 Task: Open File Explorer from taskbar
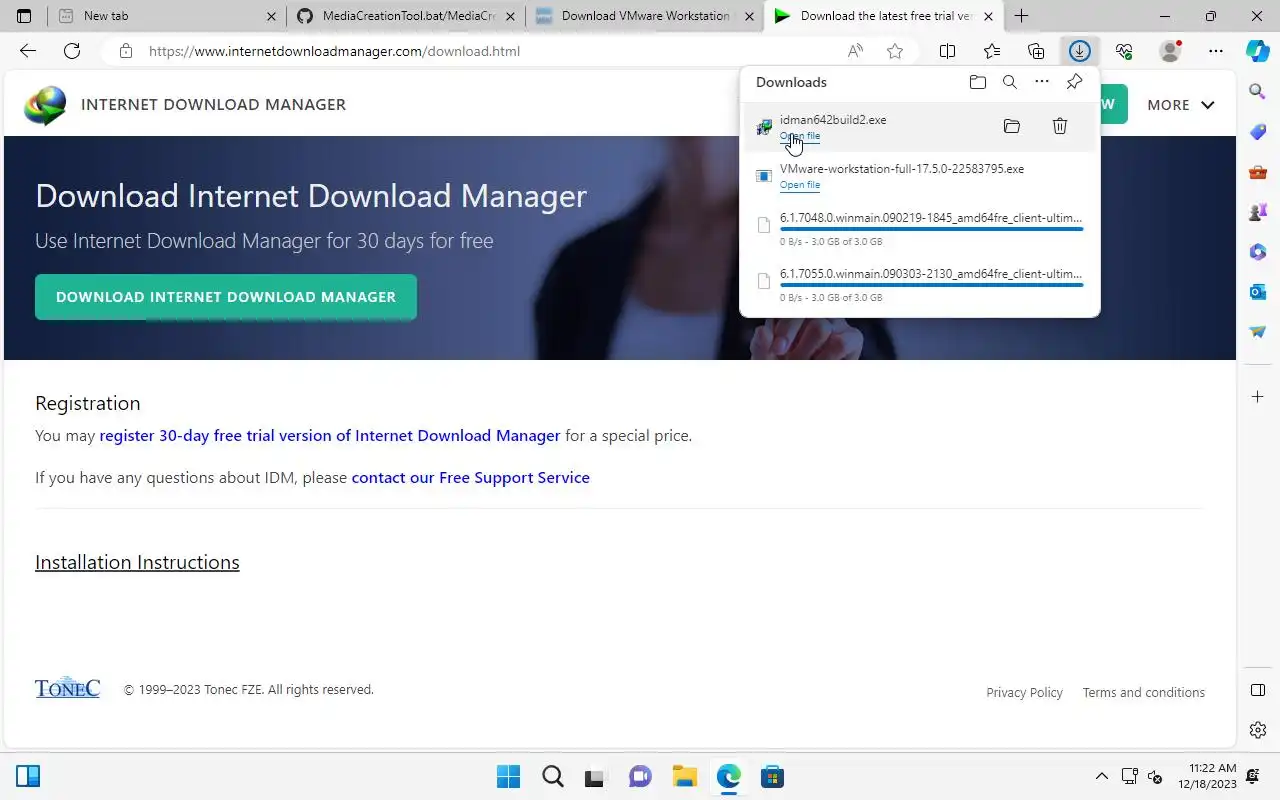pos(684,776)
